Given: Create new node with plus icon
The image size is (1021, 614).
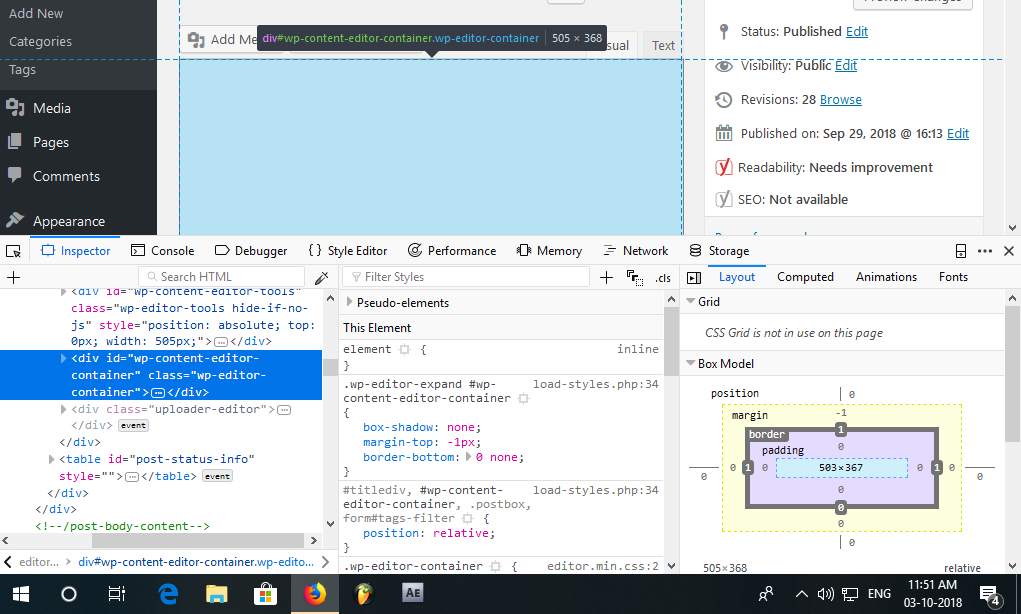Looking at the screenshot, I should [x=13, y=277].
